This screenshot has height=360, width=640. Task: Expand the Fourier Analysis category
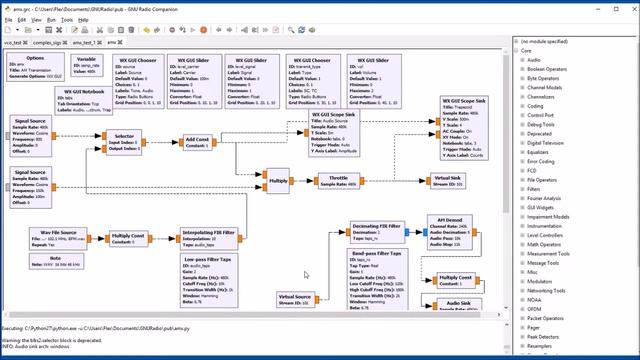tap(522, 198)
